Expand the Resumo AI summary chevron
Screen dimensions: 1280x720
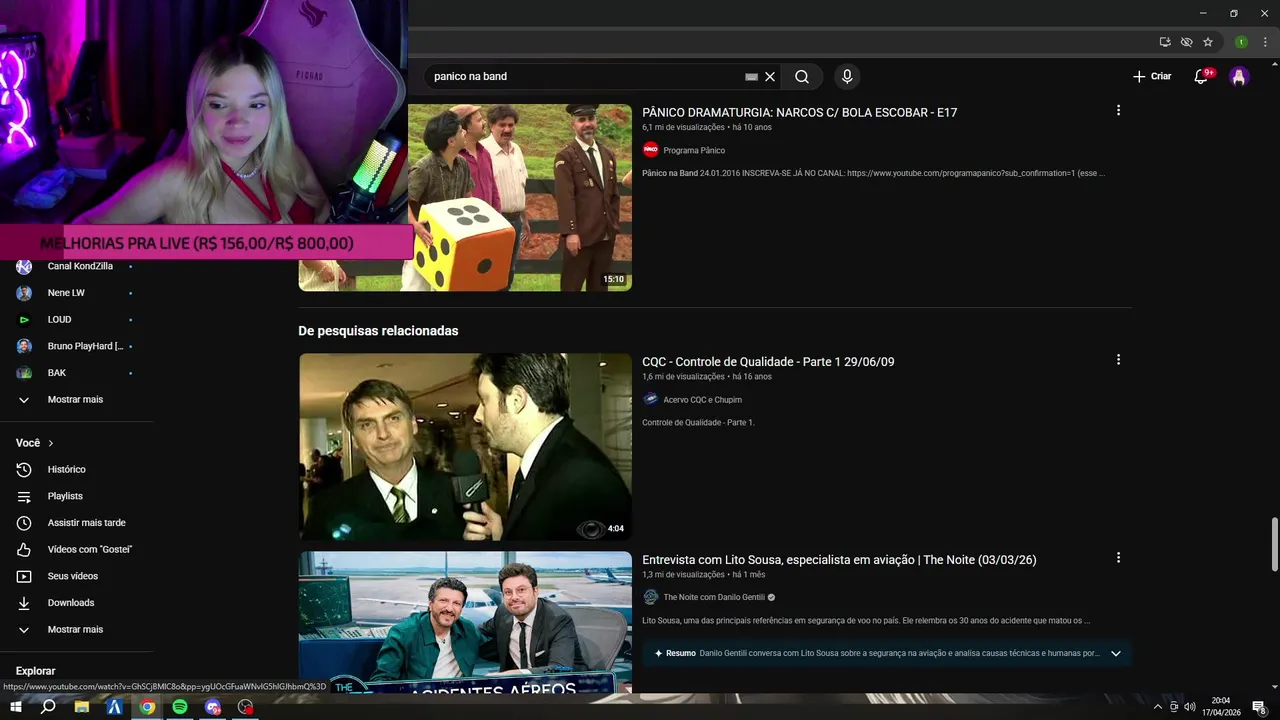tap(1116, 653)
